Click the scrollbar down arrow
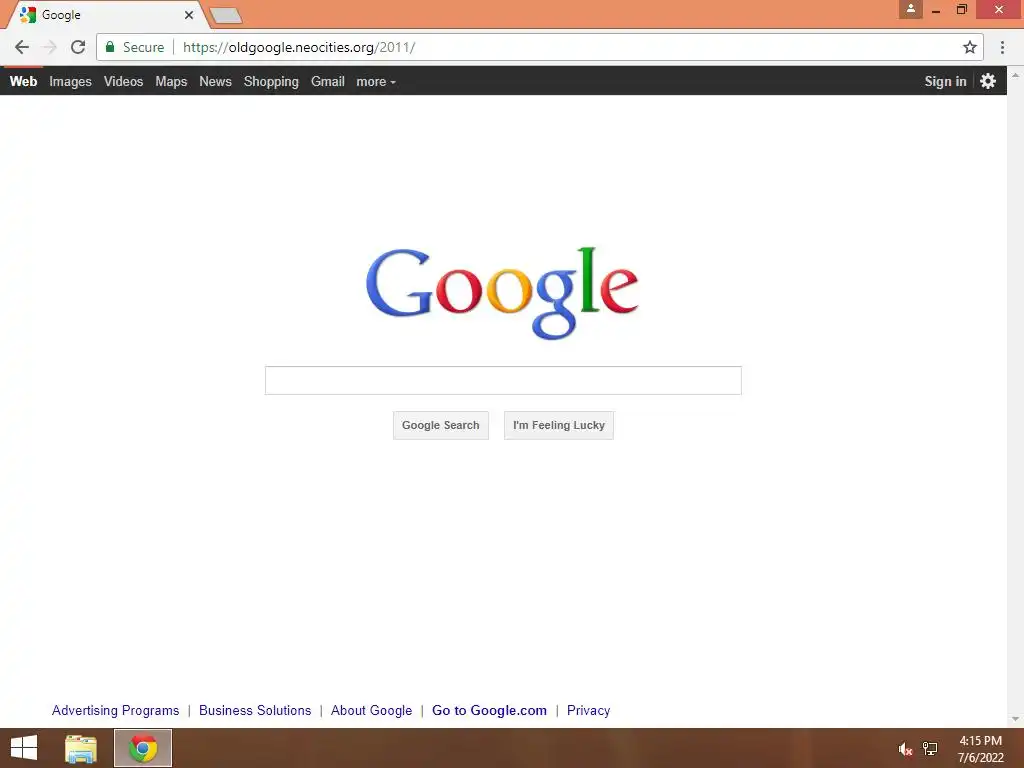This screenshot has width=1024, height=768. point(1016,719)
